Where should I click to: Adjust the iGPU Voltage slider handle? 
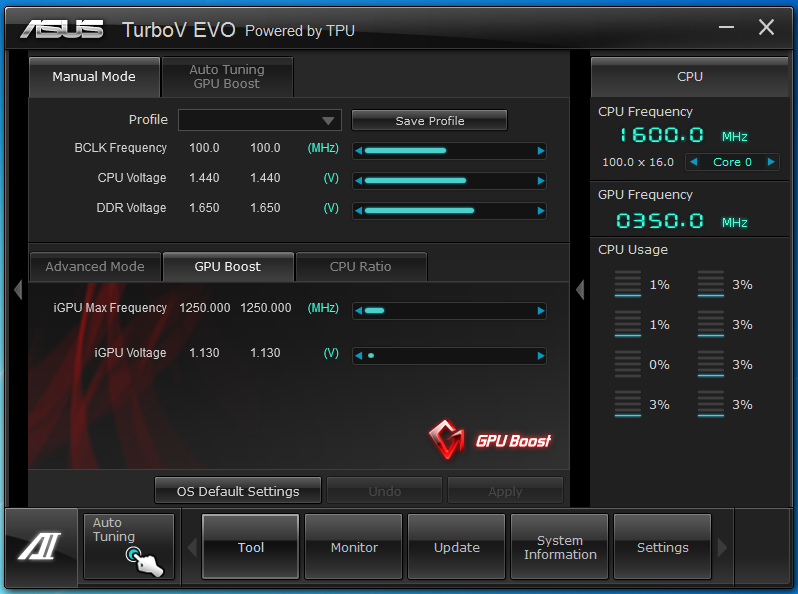pos(371,356)
